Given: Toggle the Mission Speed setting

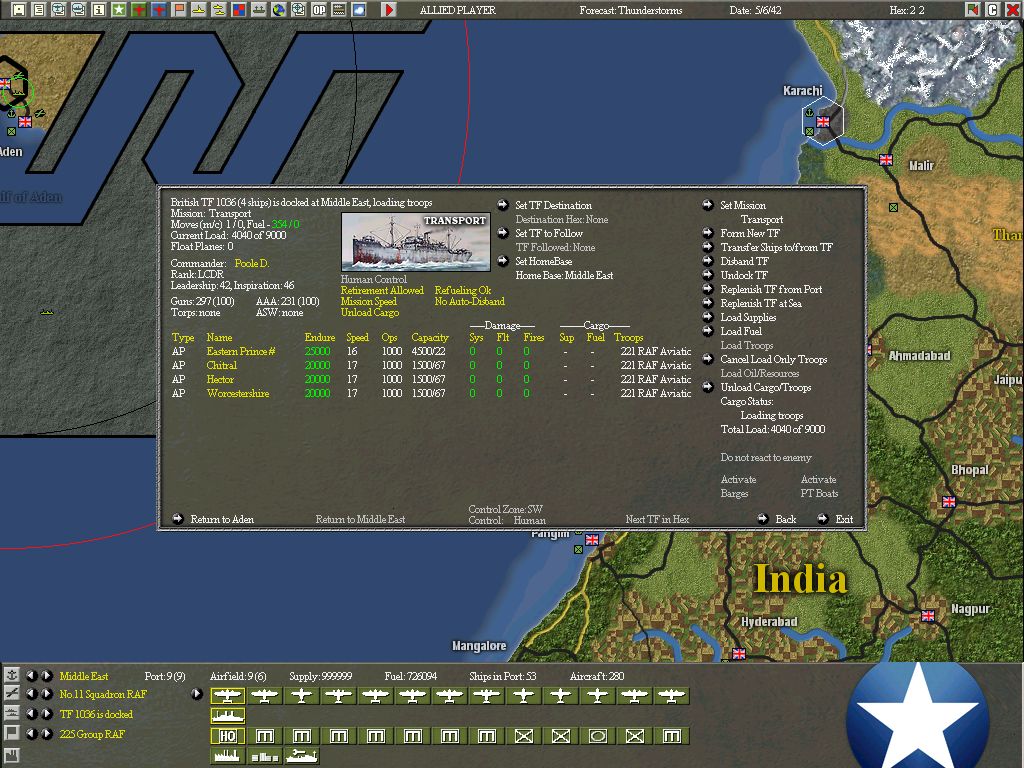Looking at the screenshot, I should coord(369,302).
